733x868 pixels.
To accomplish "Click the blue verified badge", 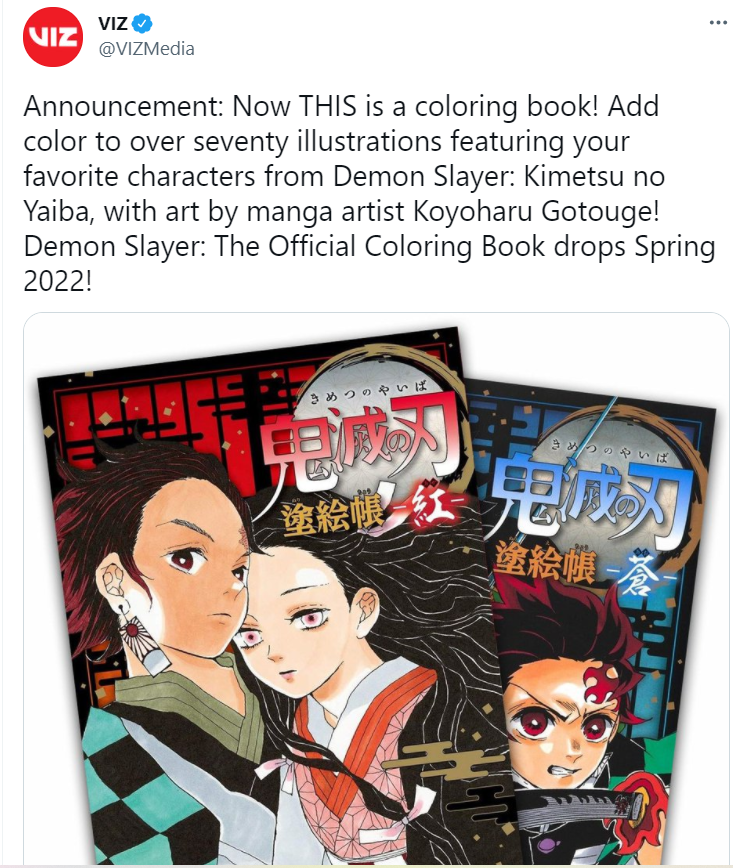I will [x=142, y=24].
